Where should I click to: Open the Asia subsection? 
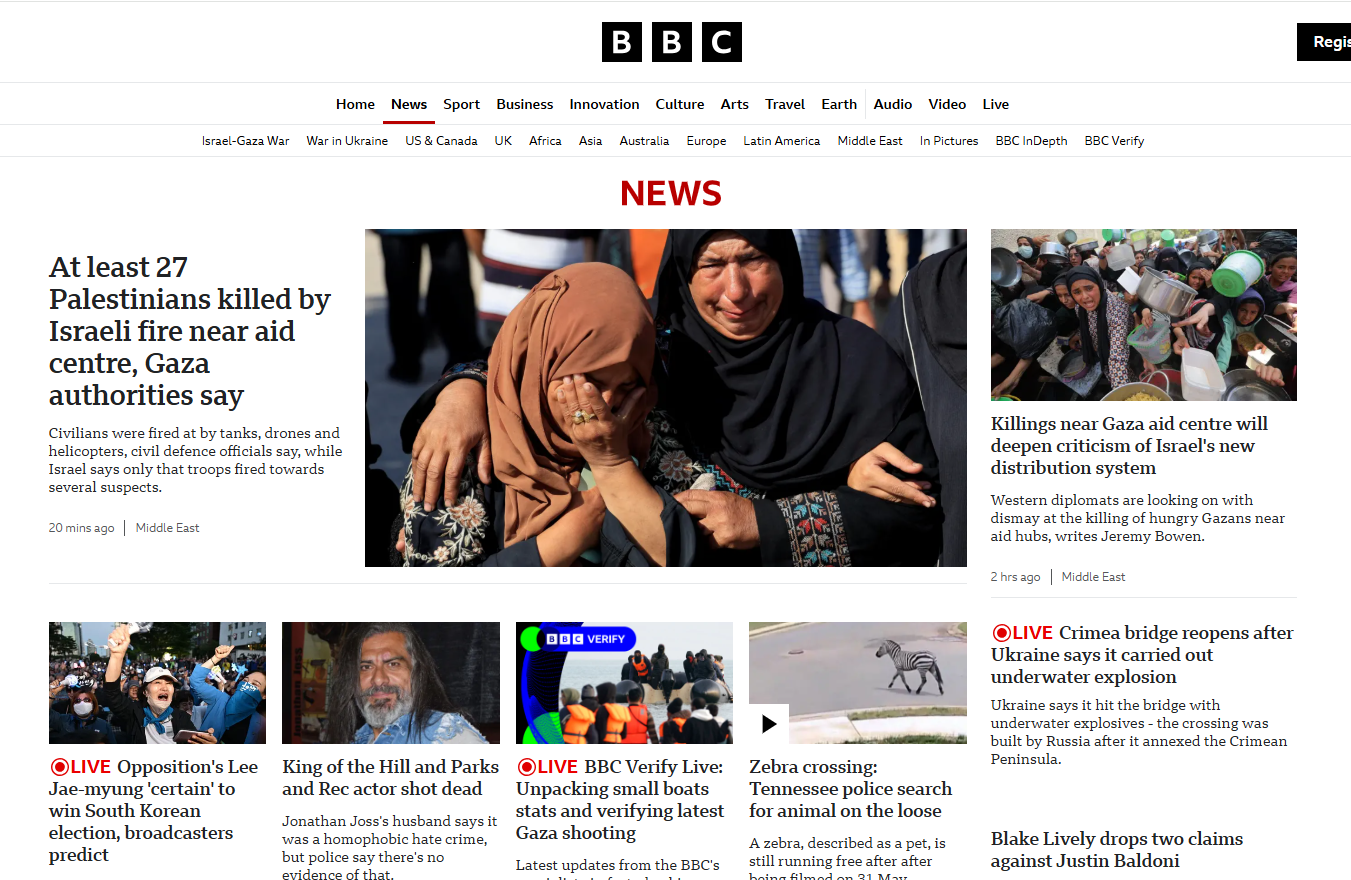point(590,141)
